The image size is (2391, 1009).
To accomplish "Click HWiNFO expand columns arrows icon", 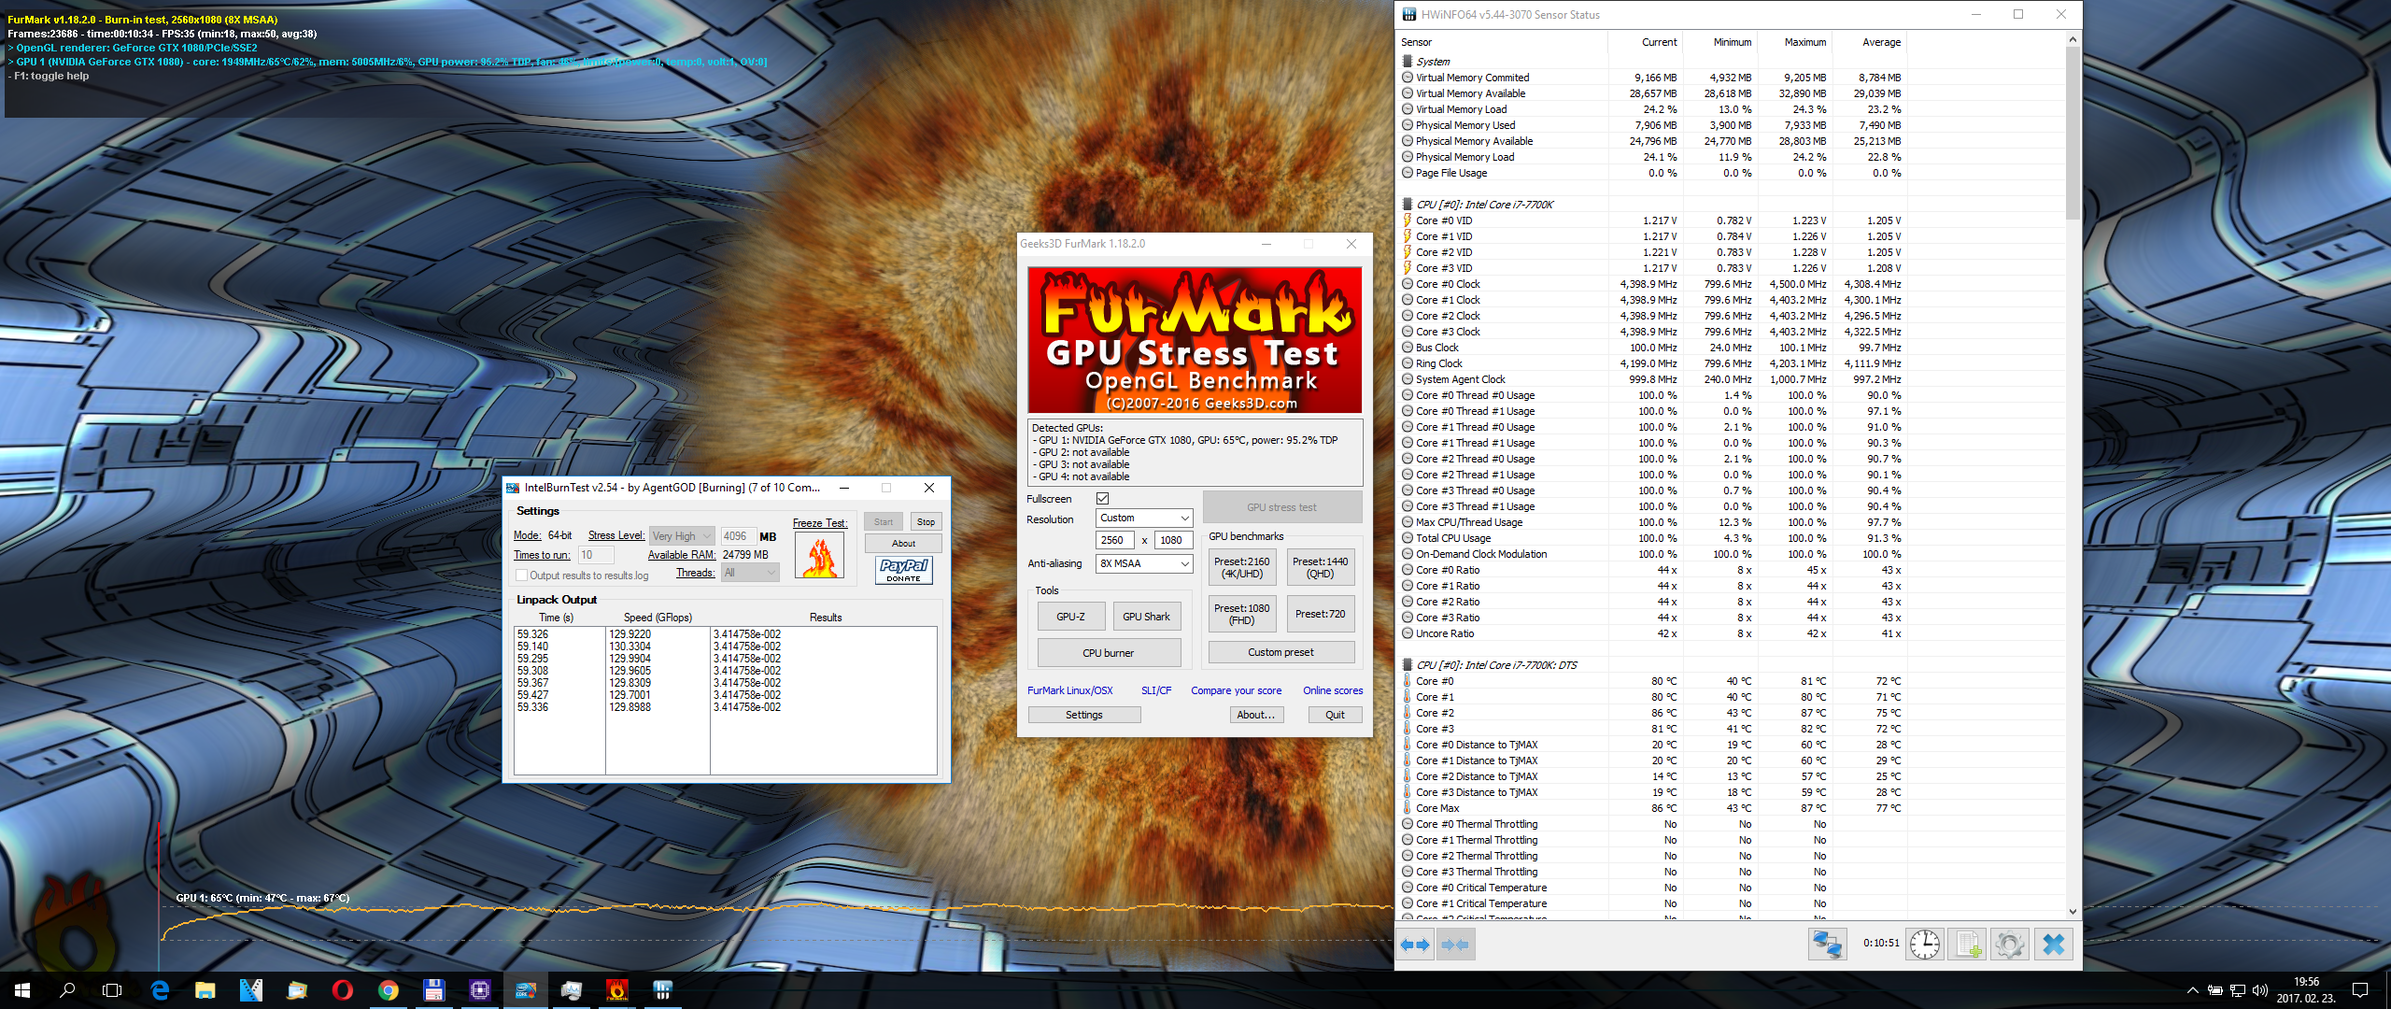I will 1415,944.
